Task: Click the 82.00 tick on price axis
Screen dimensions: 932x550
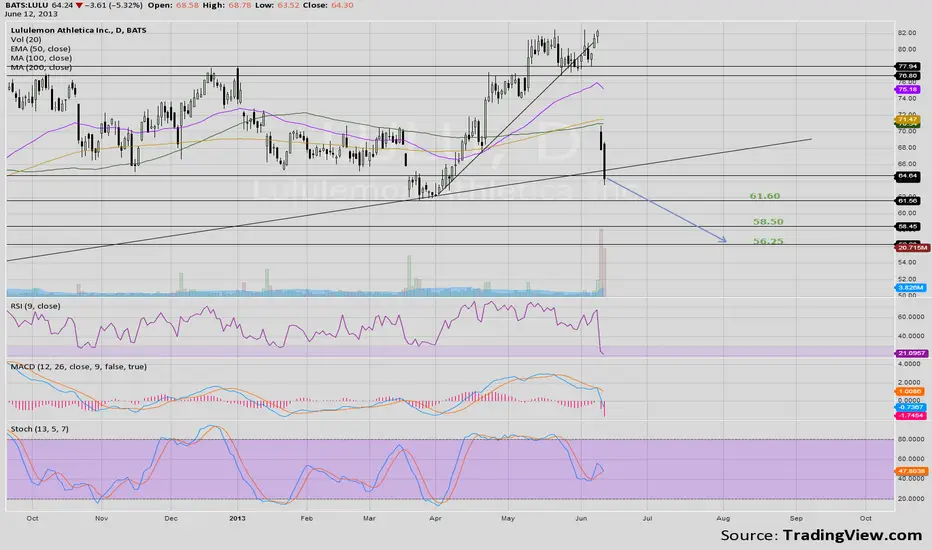Action: pyautogui.click(x=906, y=33)
